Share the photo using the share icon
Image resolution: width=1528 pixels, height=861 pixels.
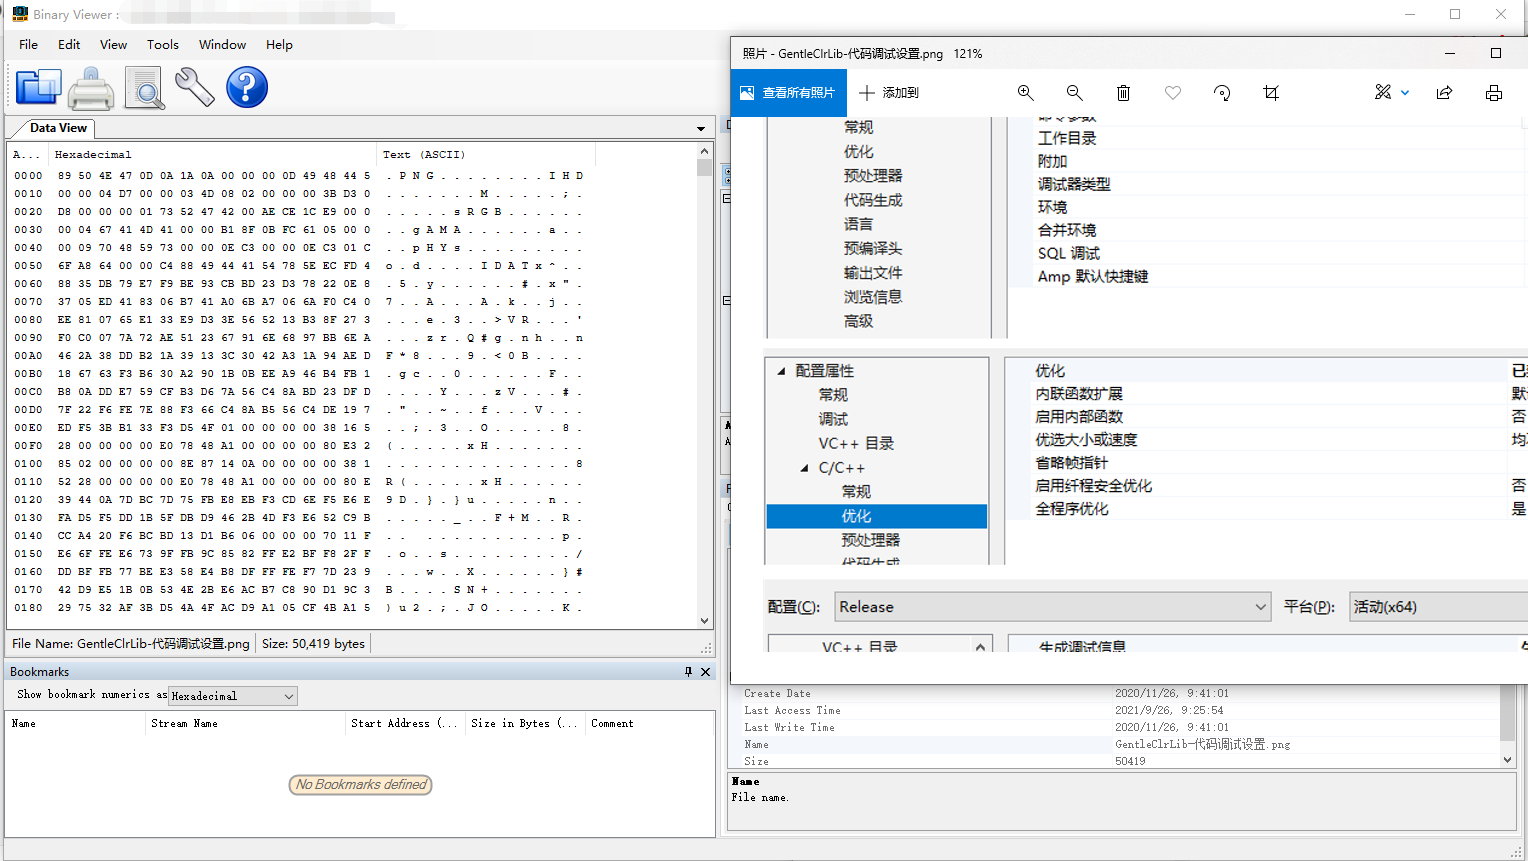1444,92
